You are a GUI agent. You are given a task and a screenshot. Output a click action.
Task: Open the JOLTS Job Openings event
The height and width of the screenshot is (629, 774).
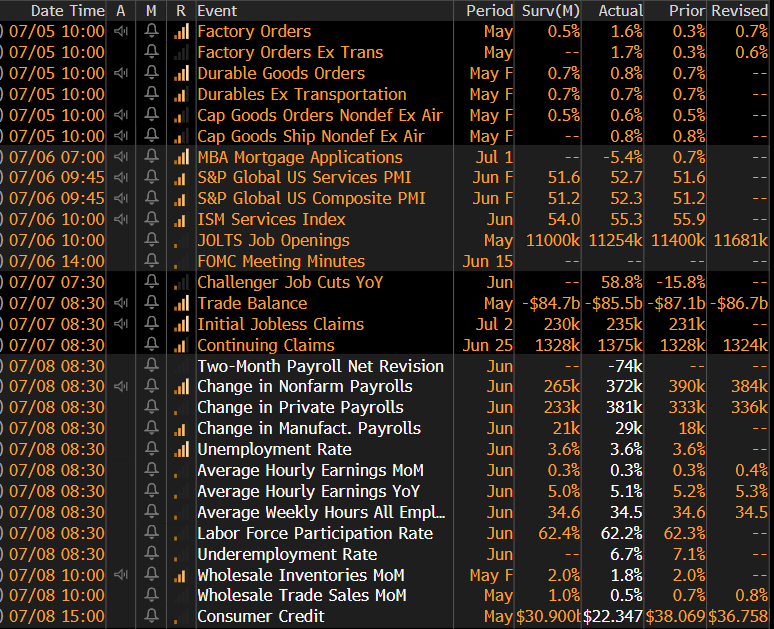273,240
